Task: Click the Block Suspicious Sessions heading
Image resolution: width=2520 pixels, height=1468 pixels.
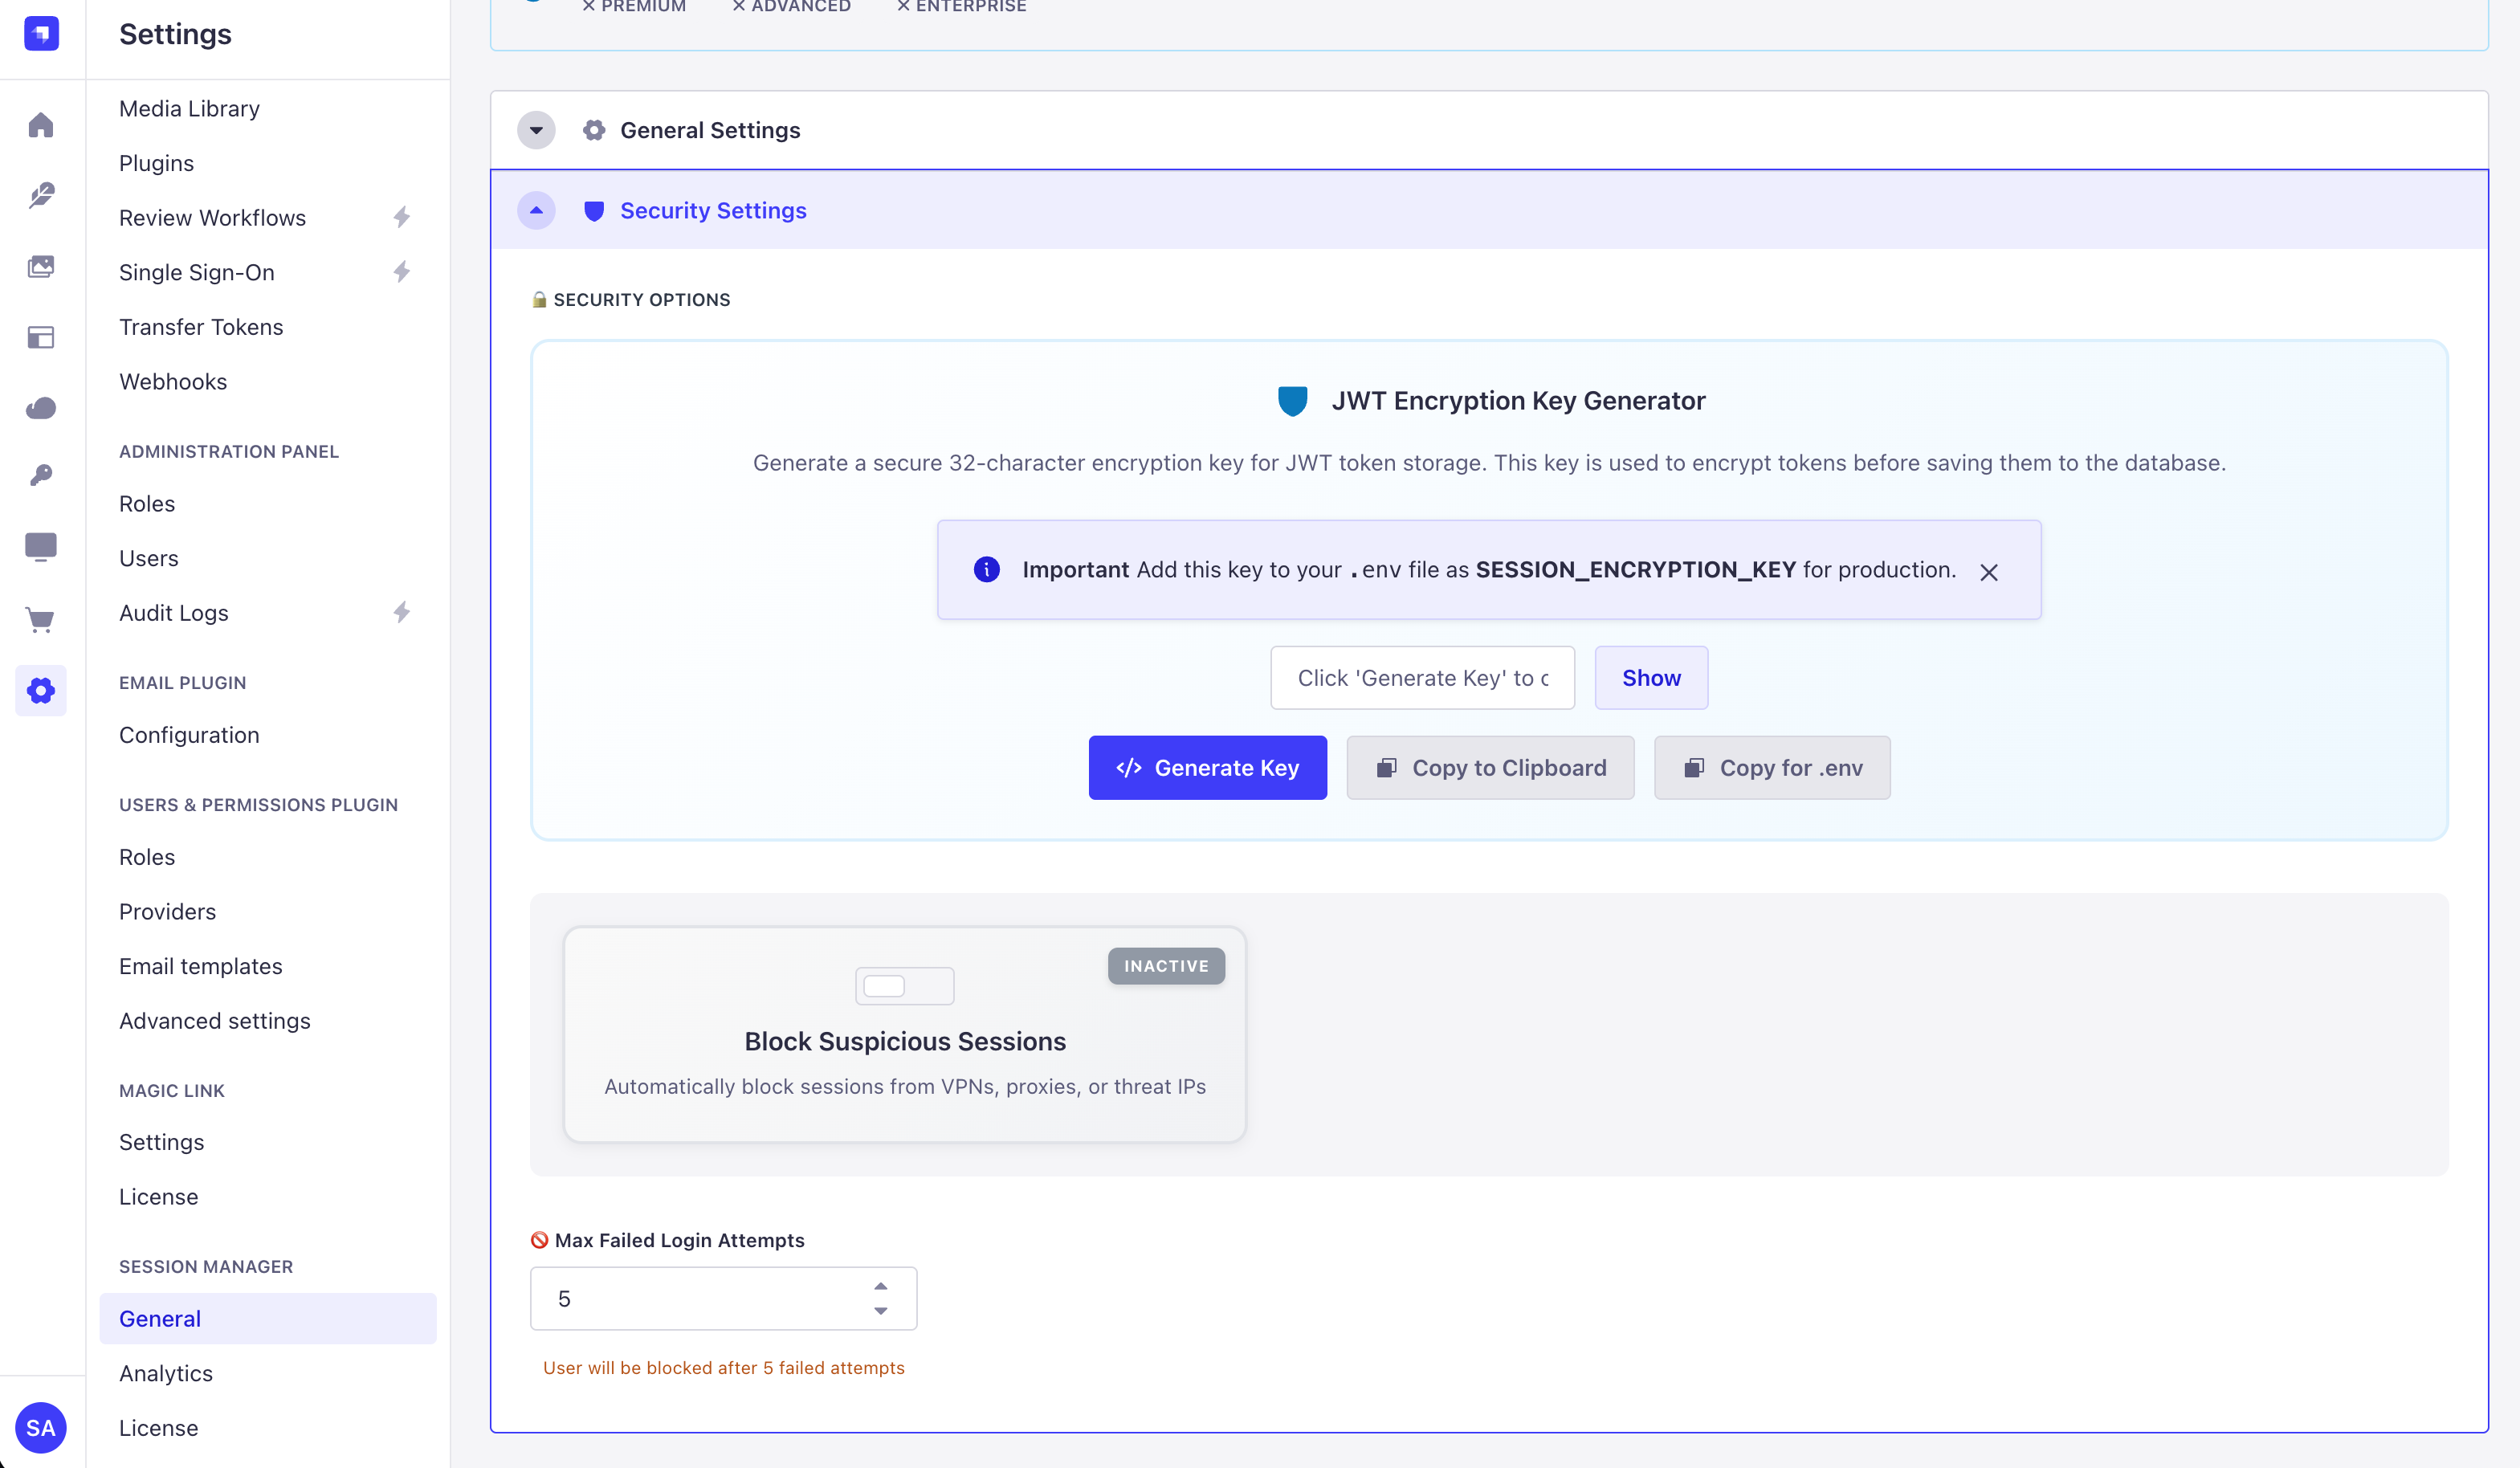Action: tap(905, 1041)
